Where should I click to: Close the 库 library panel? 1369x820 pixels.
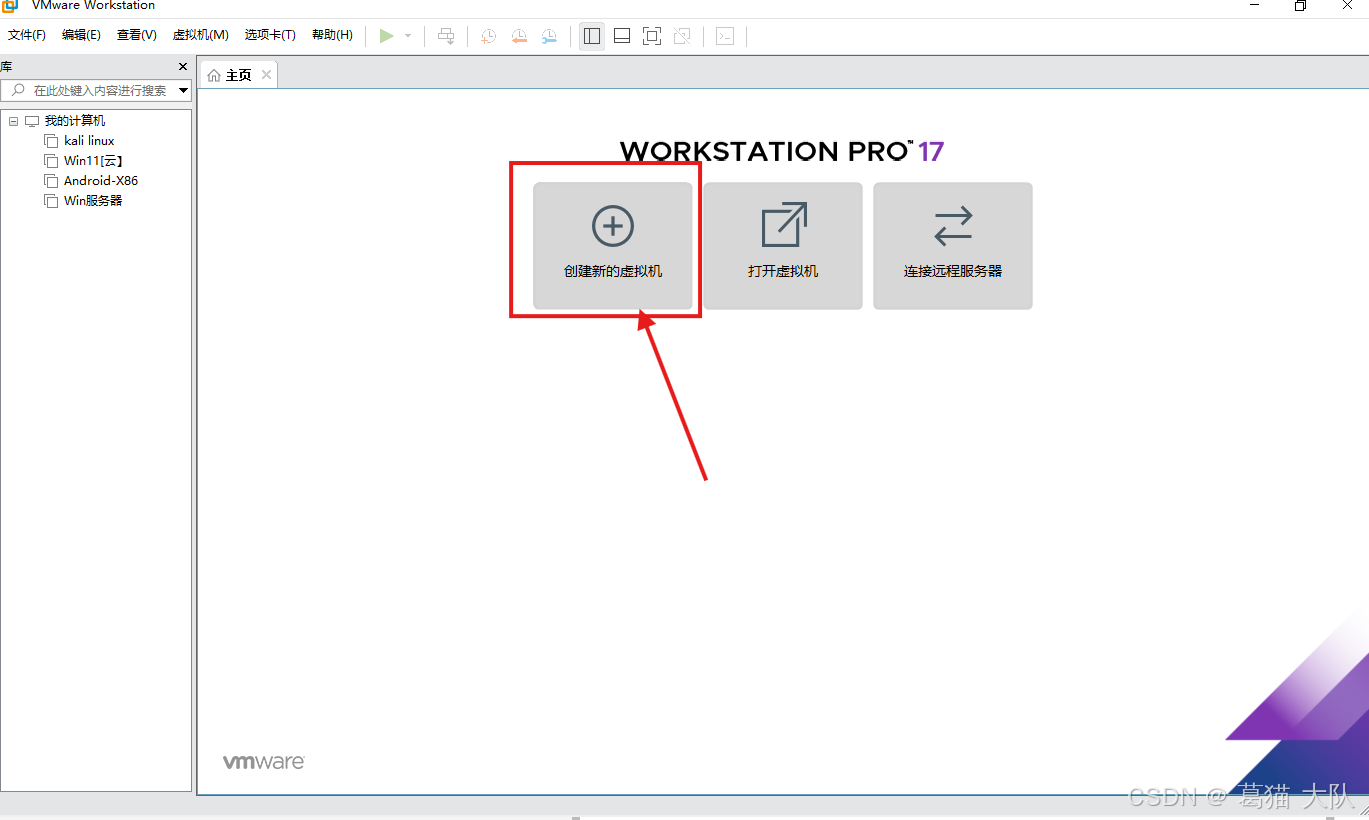pyautogui.click(x=183, y=67)
